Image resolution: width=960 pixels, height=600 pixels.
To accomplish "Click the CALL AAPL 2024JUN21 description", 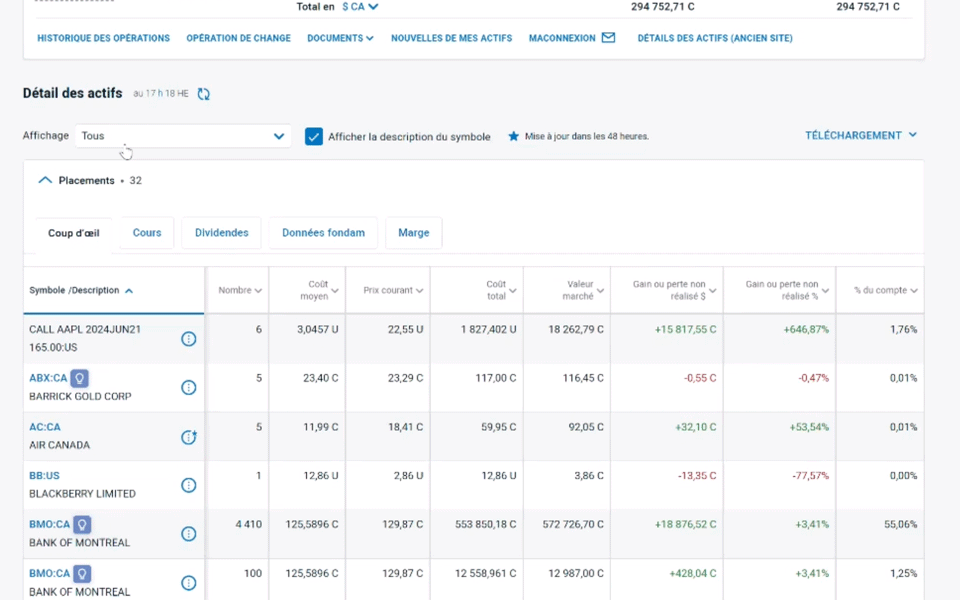I will (85, 339).
